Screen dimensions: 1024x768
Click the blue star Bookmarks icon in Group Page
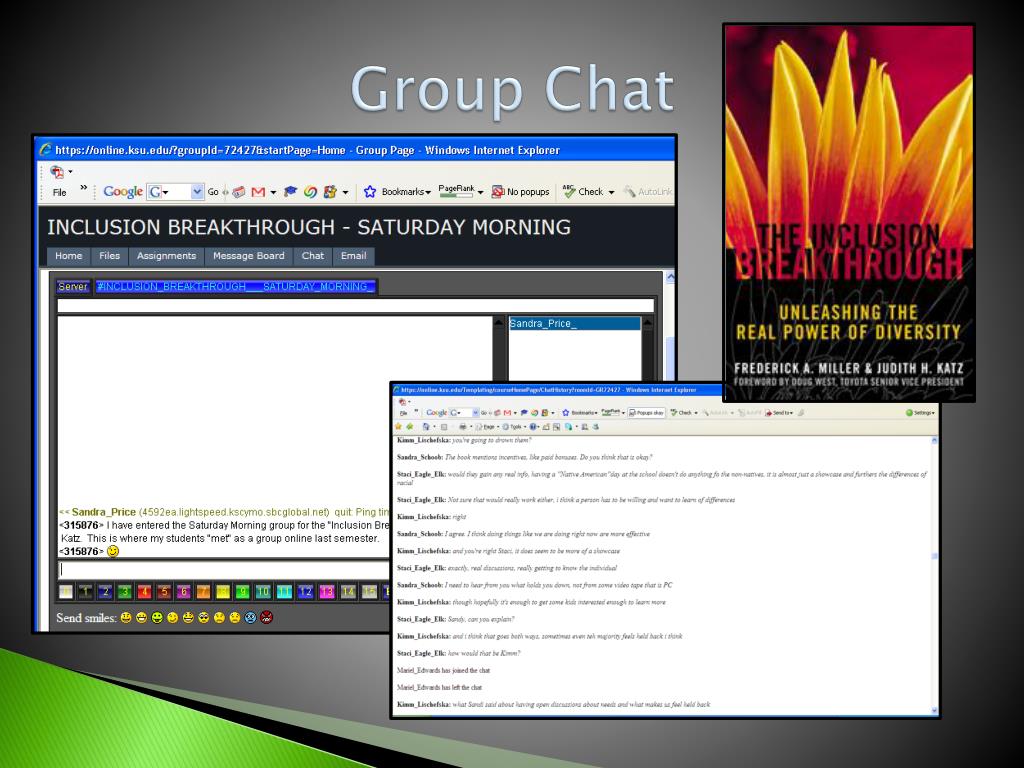coord(370,191)
